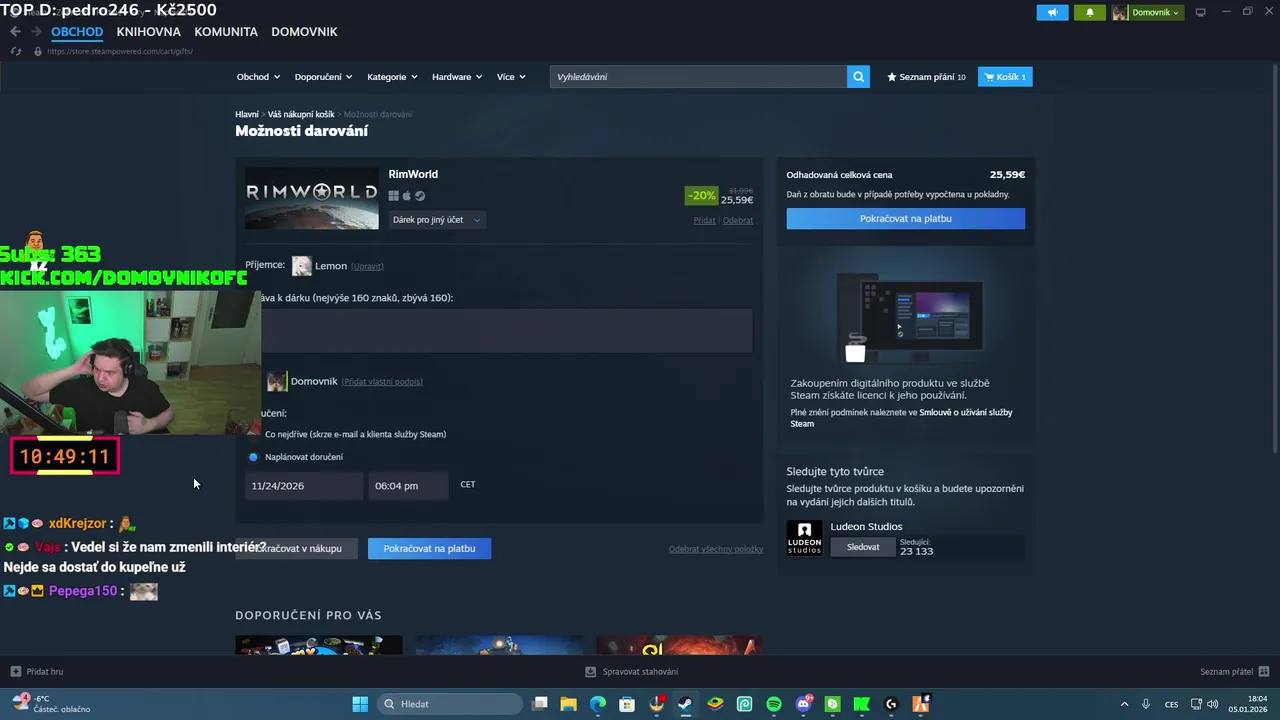Open the Kick app from the taskbar
Viewport: 1280px width, 720px height.
pos(862,704)
